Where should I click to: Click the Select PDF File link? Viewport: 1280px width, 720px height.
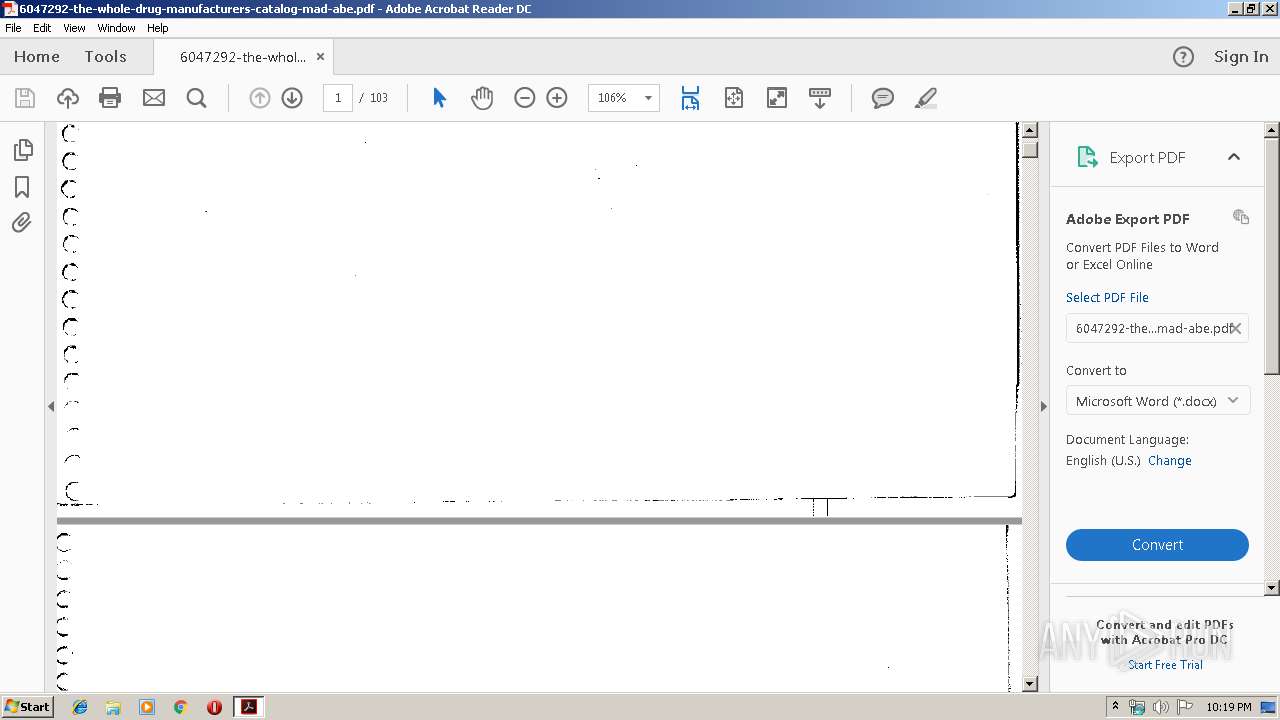pyautogui.click(x=1107, y=298)
